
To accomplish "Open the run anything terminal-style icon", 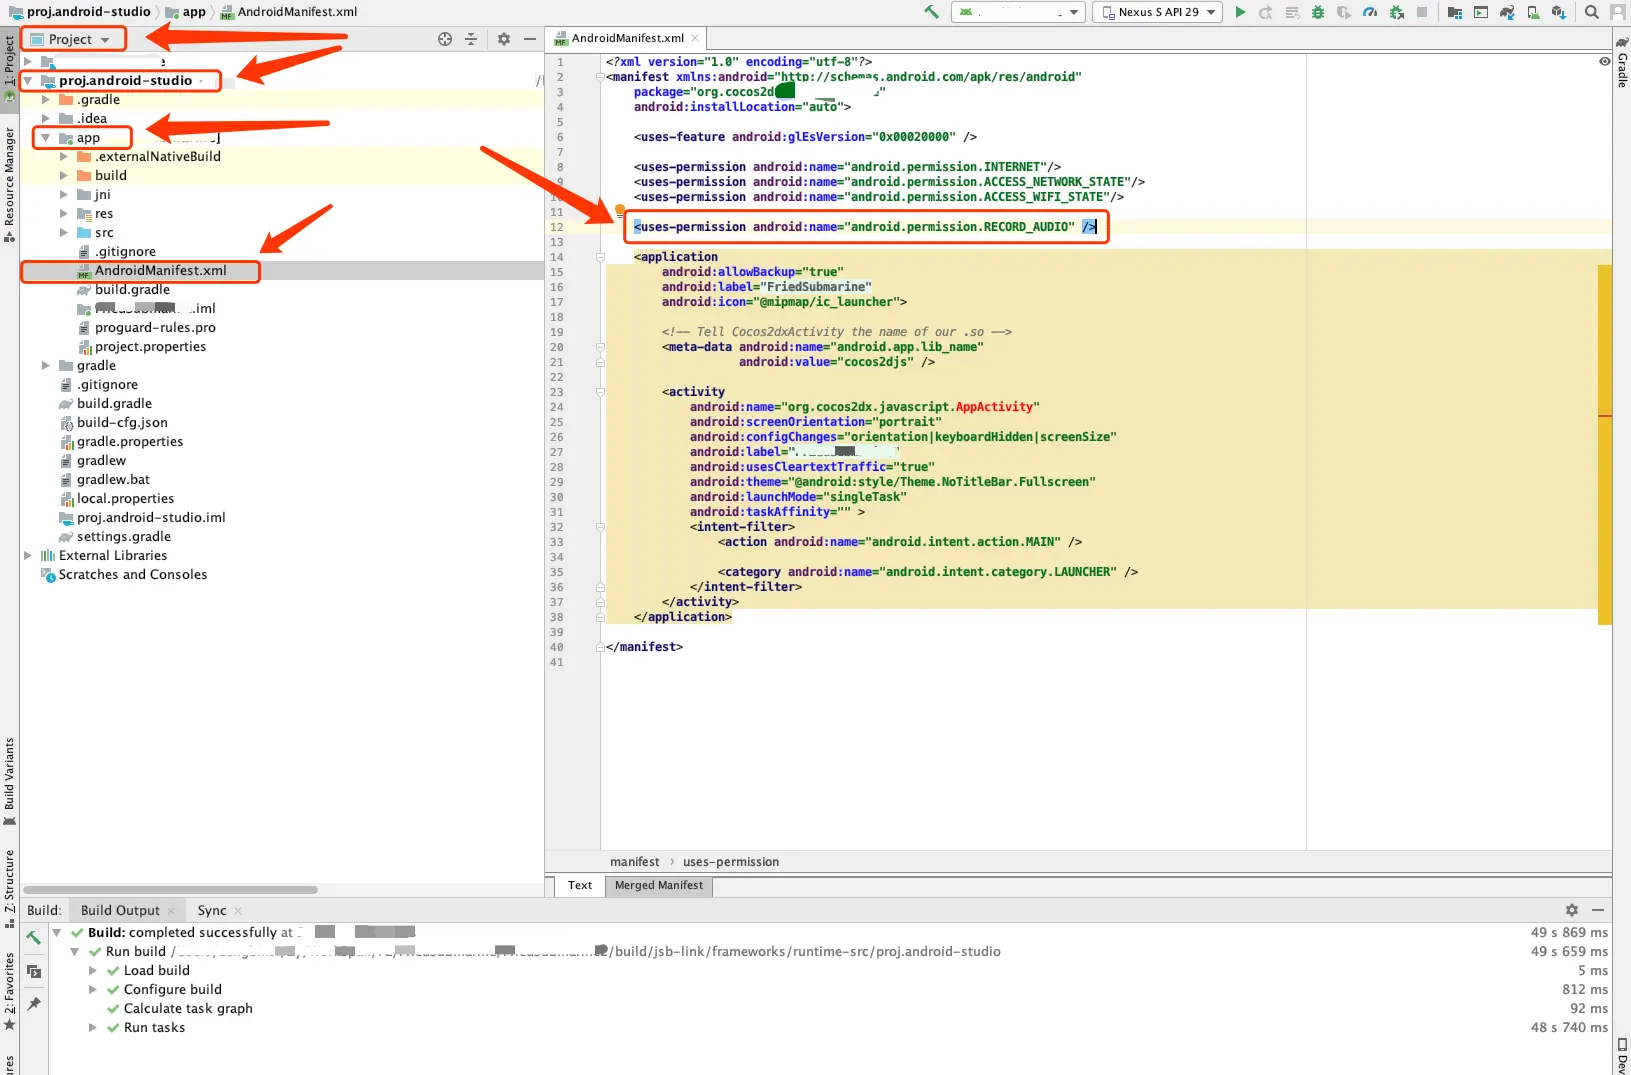I will coord(1481,12).
